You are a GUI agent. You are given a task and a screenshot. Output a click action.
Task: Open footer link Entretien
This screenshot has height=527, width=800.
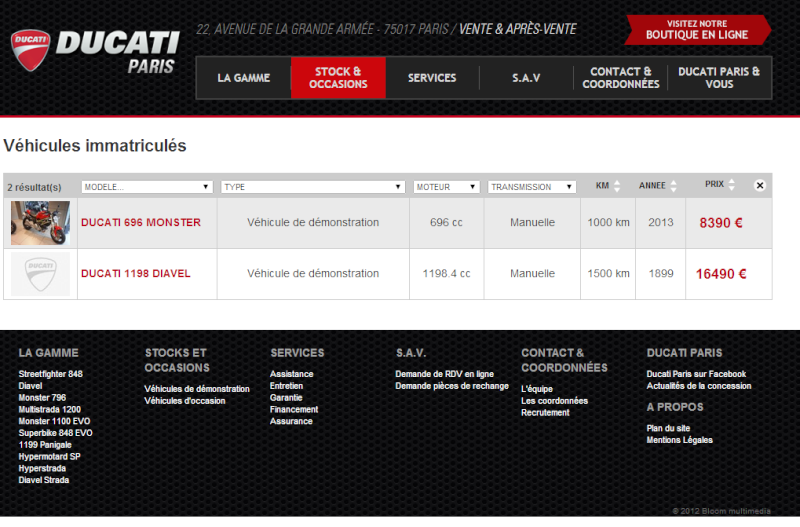pos(286,386)
